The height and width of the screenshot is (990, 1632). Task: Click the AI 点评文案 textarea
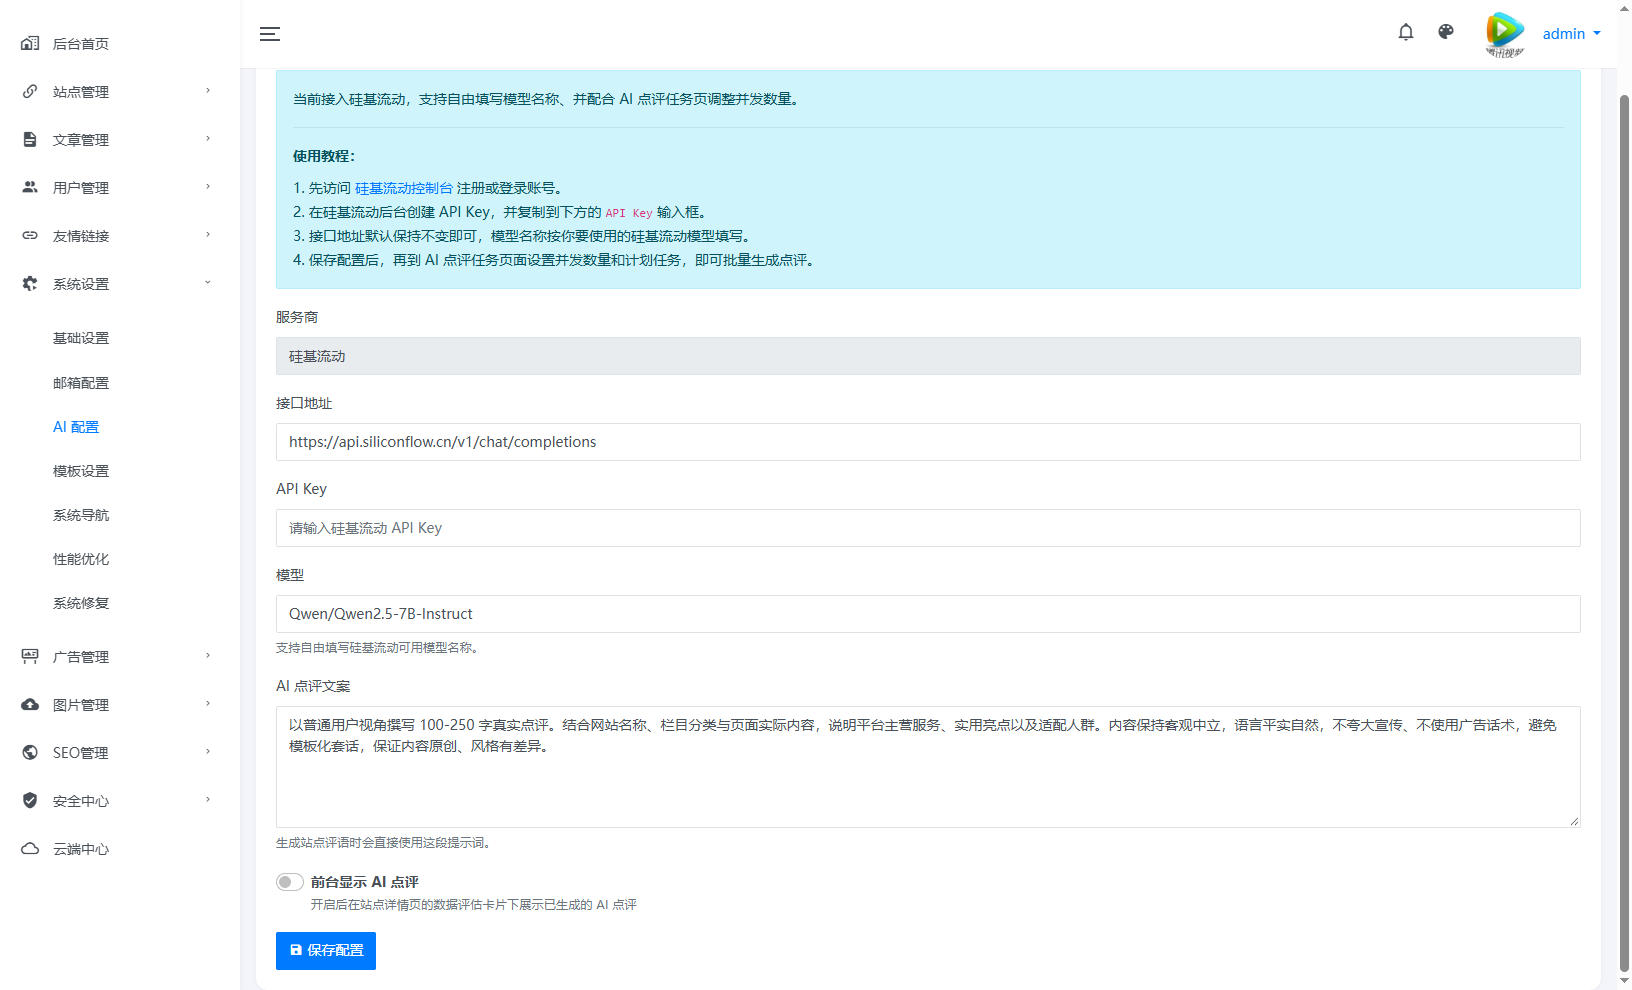click(928, 767)
